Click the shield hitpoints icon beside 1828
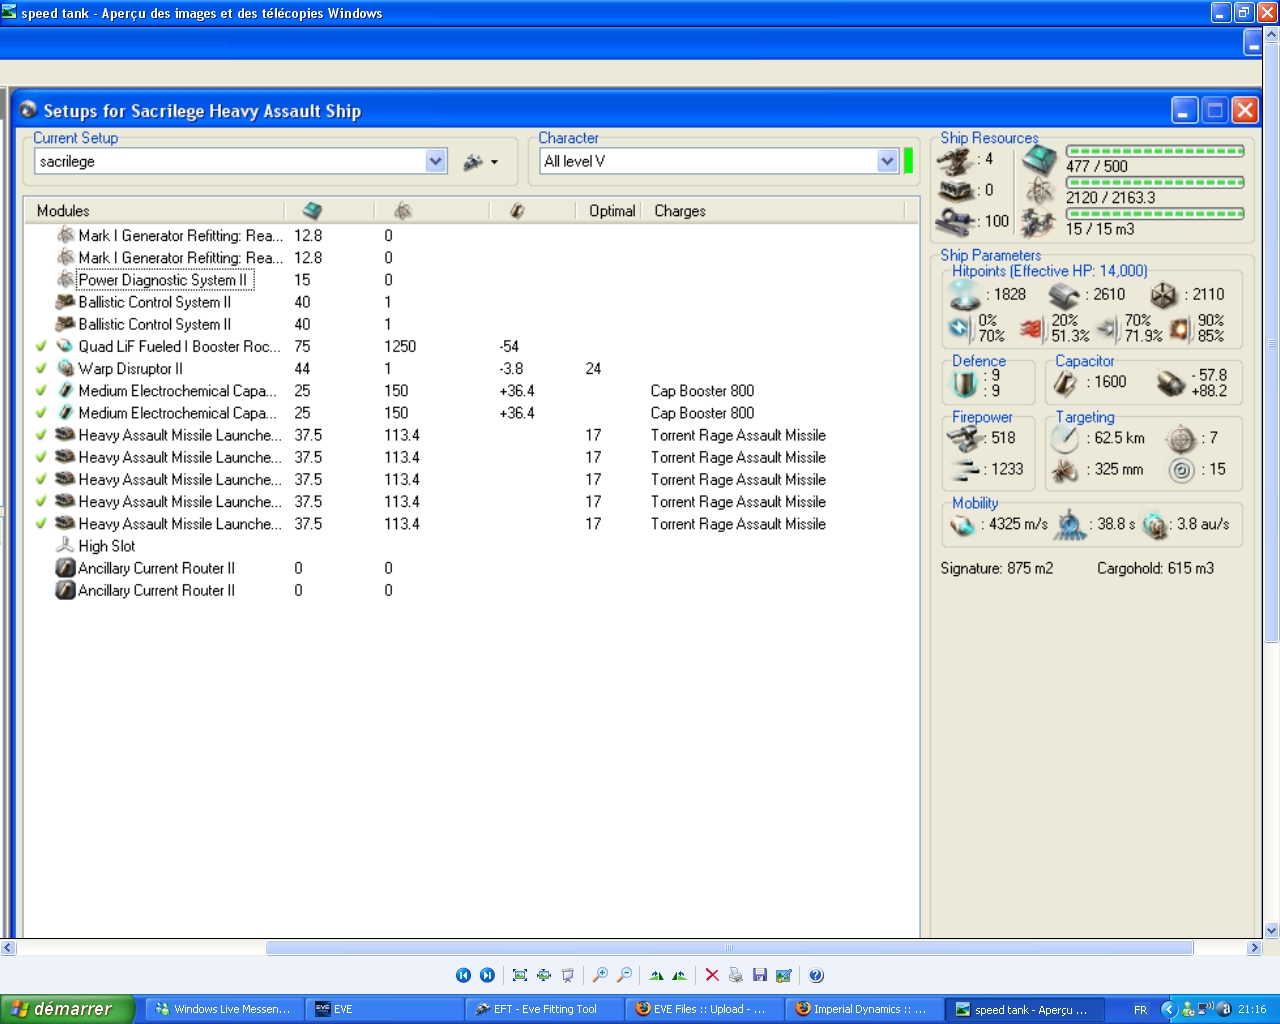The image size is (1280, 1024). coord(965,295)
